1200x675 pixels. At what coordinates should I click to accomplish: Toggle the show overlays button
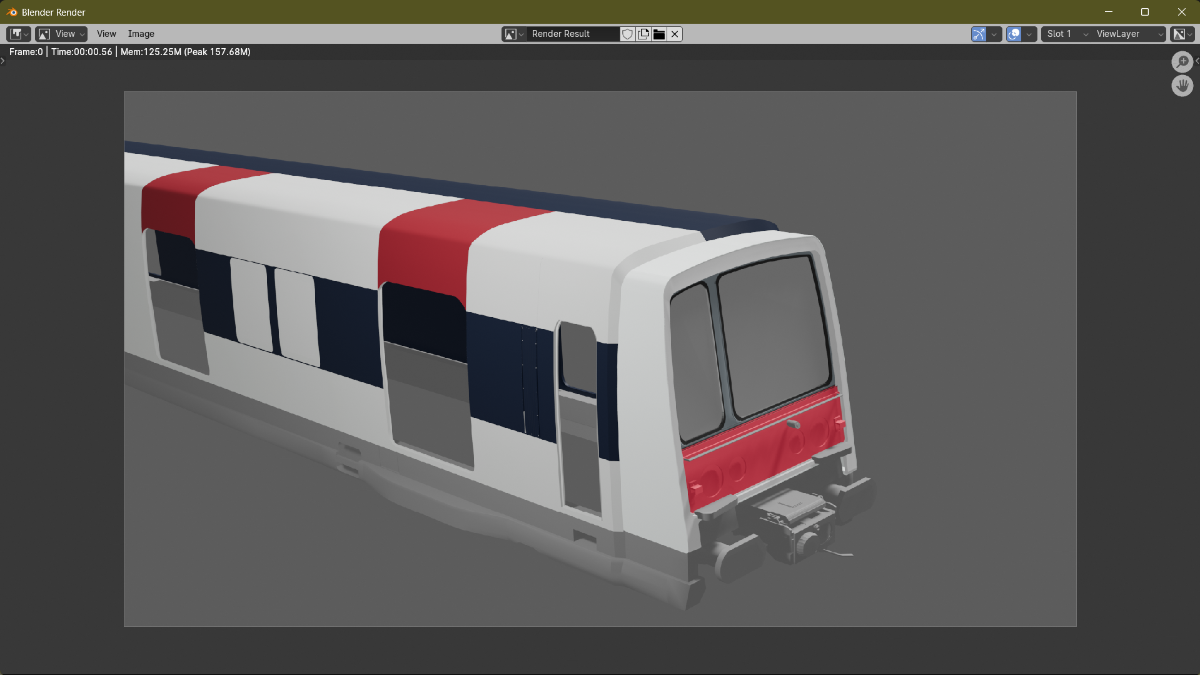[1014, 34]
